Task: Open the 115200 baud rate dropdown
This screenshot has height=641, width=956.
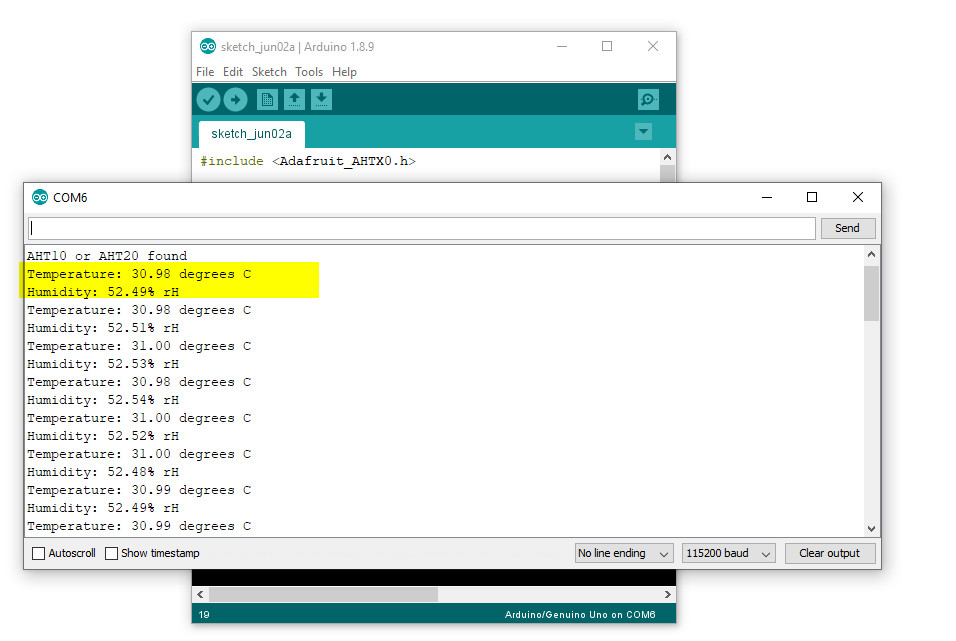Action: pyautogui.click(x=728, y=553)
